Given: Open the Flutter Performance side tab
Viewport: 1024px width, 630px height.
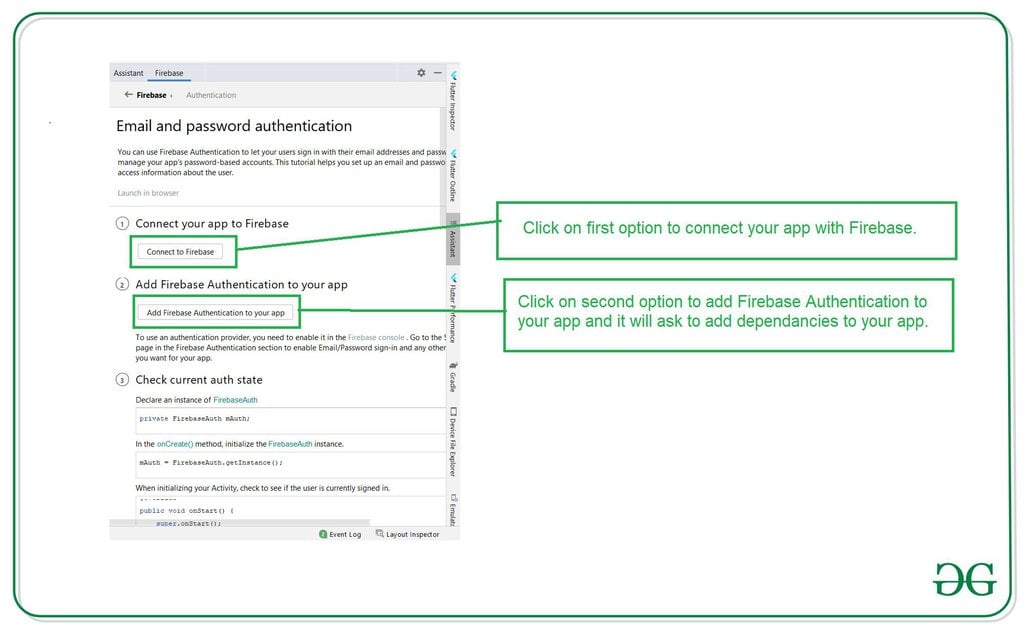Looking at the screenshot, I should tap(453, 308).
